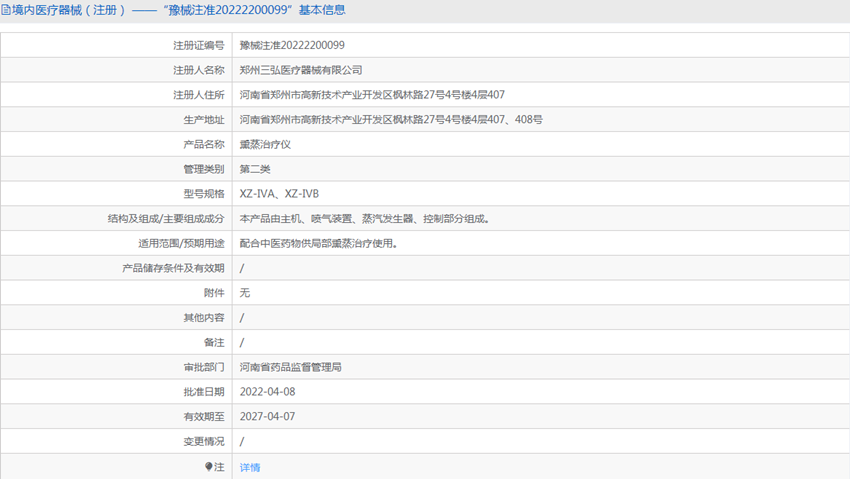The width and height of the screenshot is (850, 479).
Task: Click the 其他内容 label
Action: coord(204,318)
